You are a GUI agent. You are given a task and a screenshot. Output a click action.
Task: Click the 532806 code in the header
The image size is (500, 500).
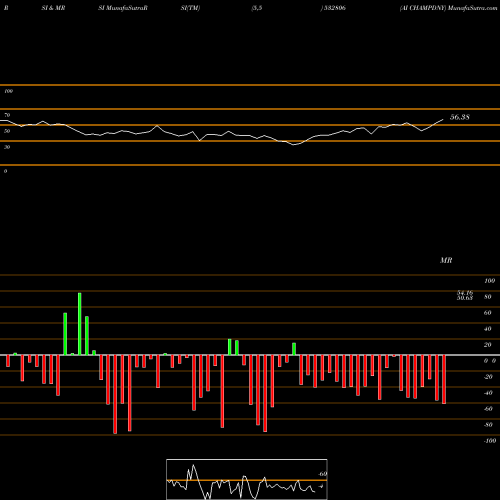pyautogui.click(x=335, y=8)
